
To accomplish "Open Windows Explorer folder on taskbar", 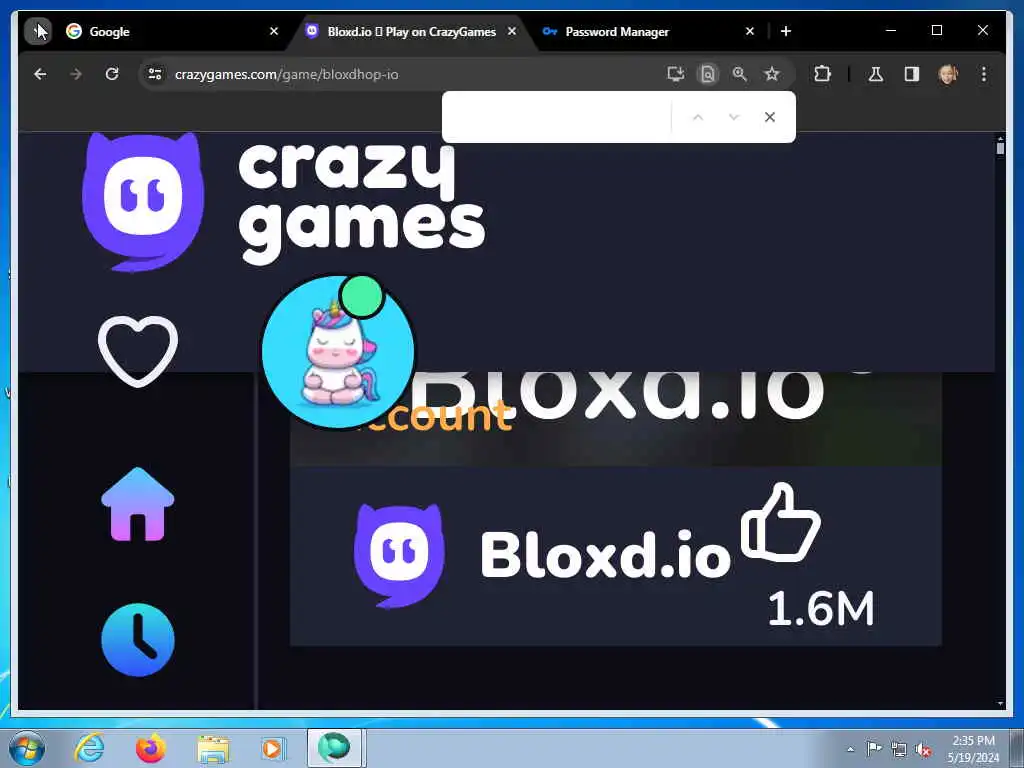I will pyautogui.click(x=213, y=748).
